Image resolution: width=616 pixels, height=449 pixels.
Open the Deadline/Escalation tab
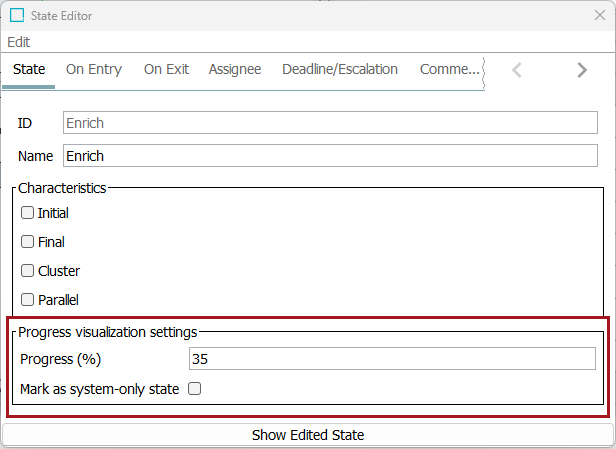coord(340,69)
